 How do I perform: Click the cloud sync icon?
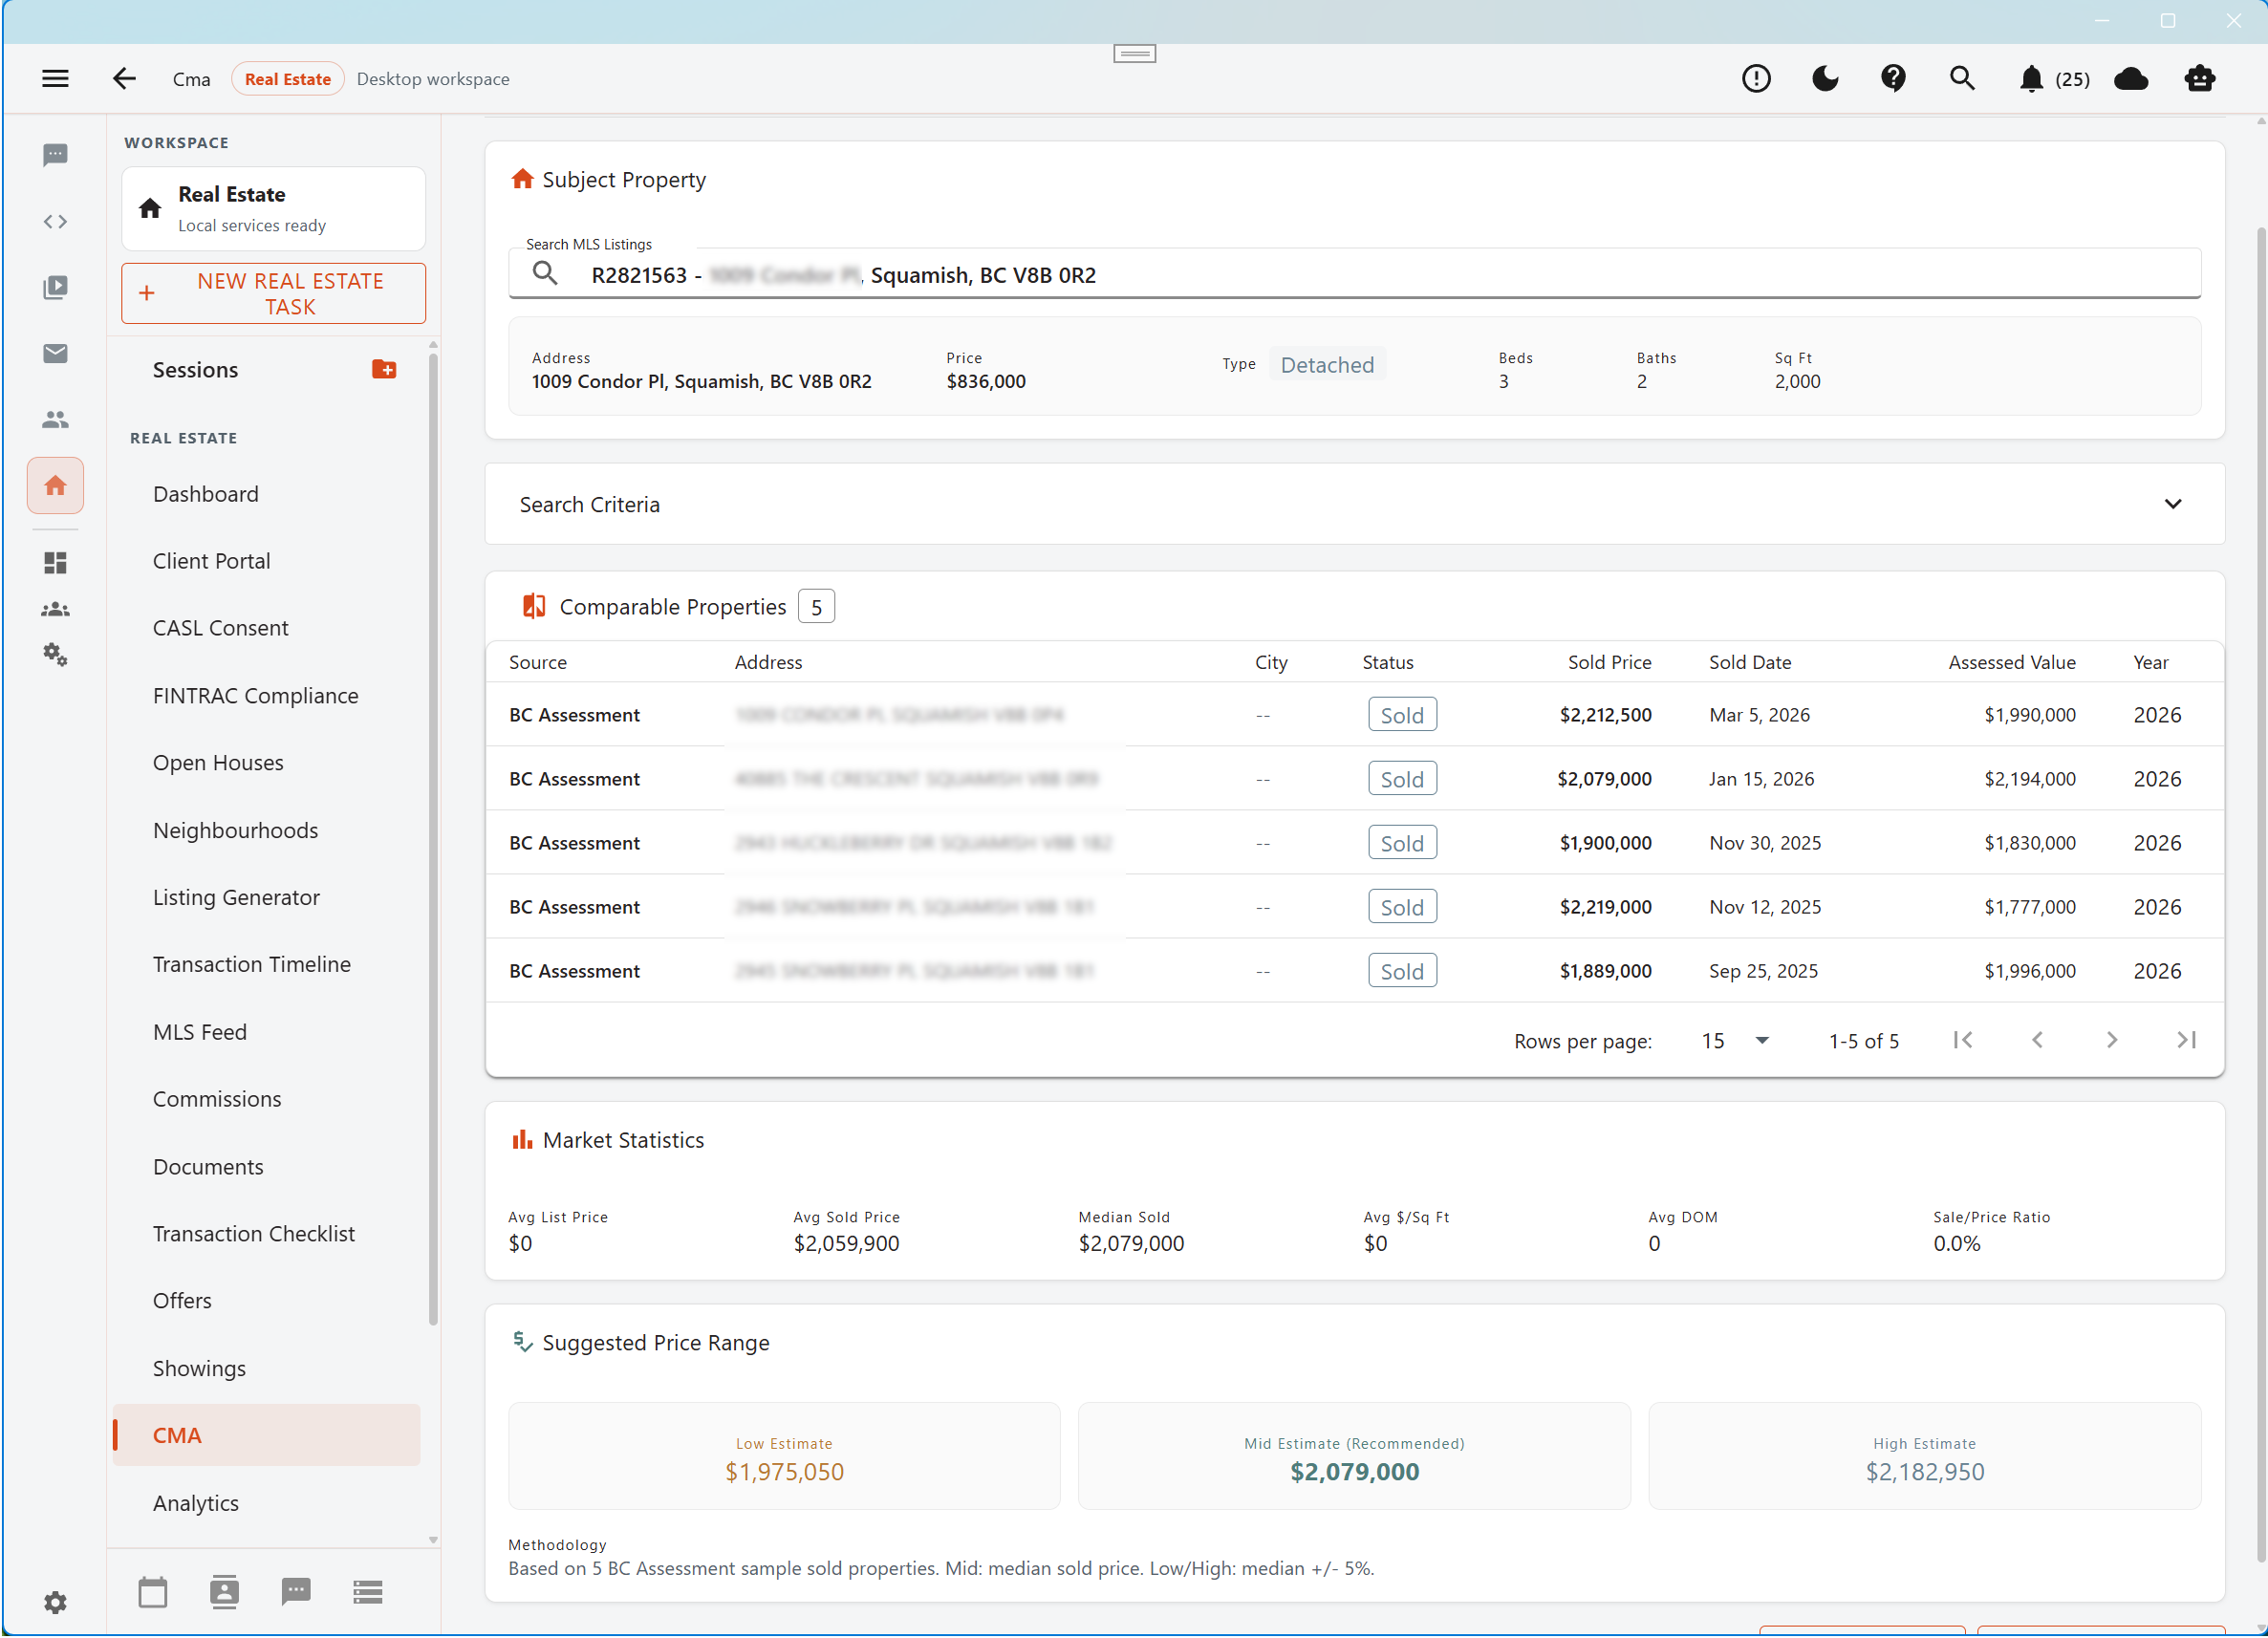tap(2131, 78)
